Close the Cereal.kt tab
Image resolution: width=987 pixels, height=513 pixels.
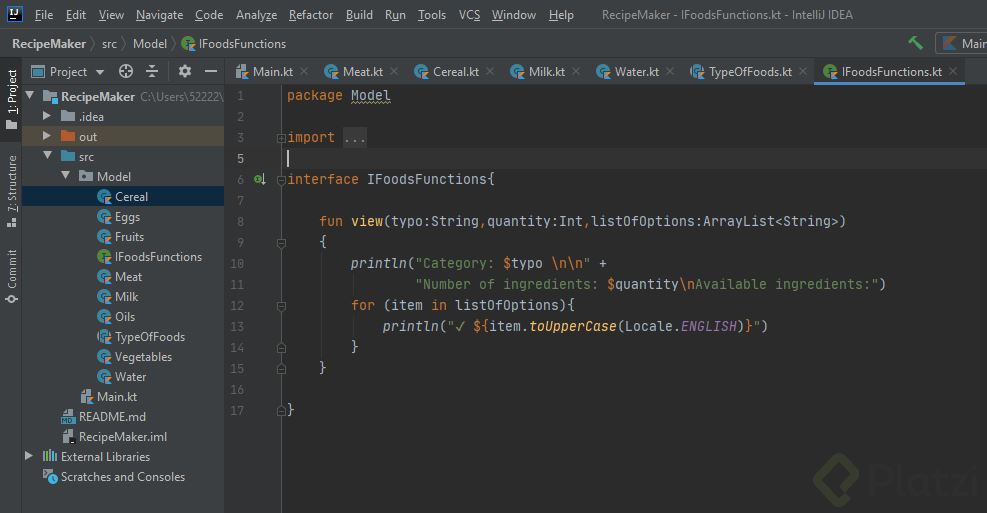490,72
